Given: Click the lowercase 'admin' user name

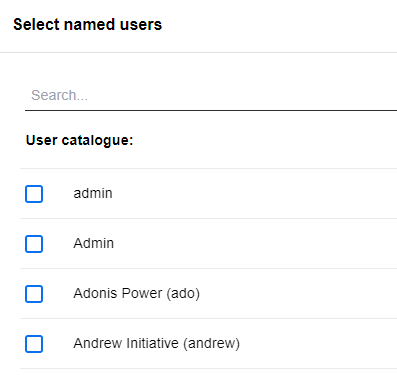Looking at the screenshot, I should coord(93,193).
